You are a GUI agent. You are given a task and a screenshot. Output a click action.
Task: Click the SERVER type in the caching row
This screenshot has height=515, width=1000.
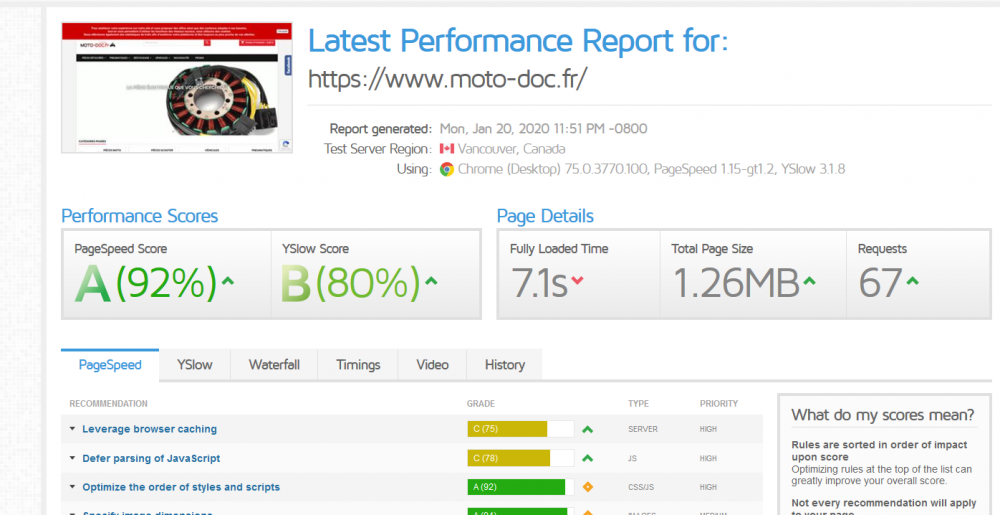pyautogui.click(x=643, y=430)
